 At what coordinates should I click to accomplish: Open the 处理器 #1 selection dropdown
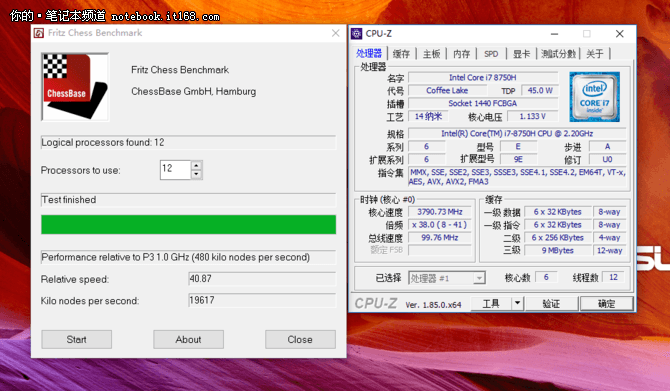pyautogui.click(x=447, y=278)
